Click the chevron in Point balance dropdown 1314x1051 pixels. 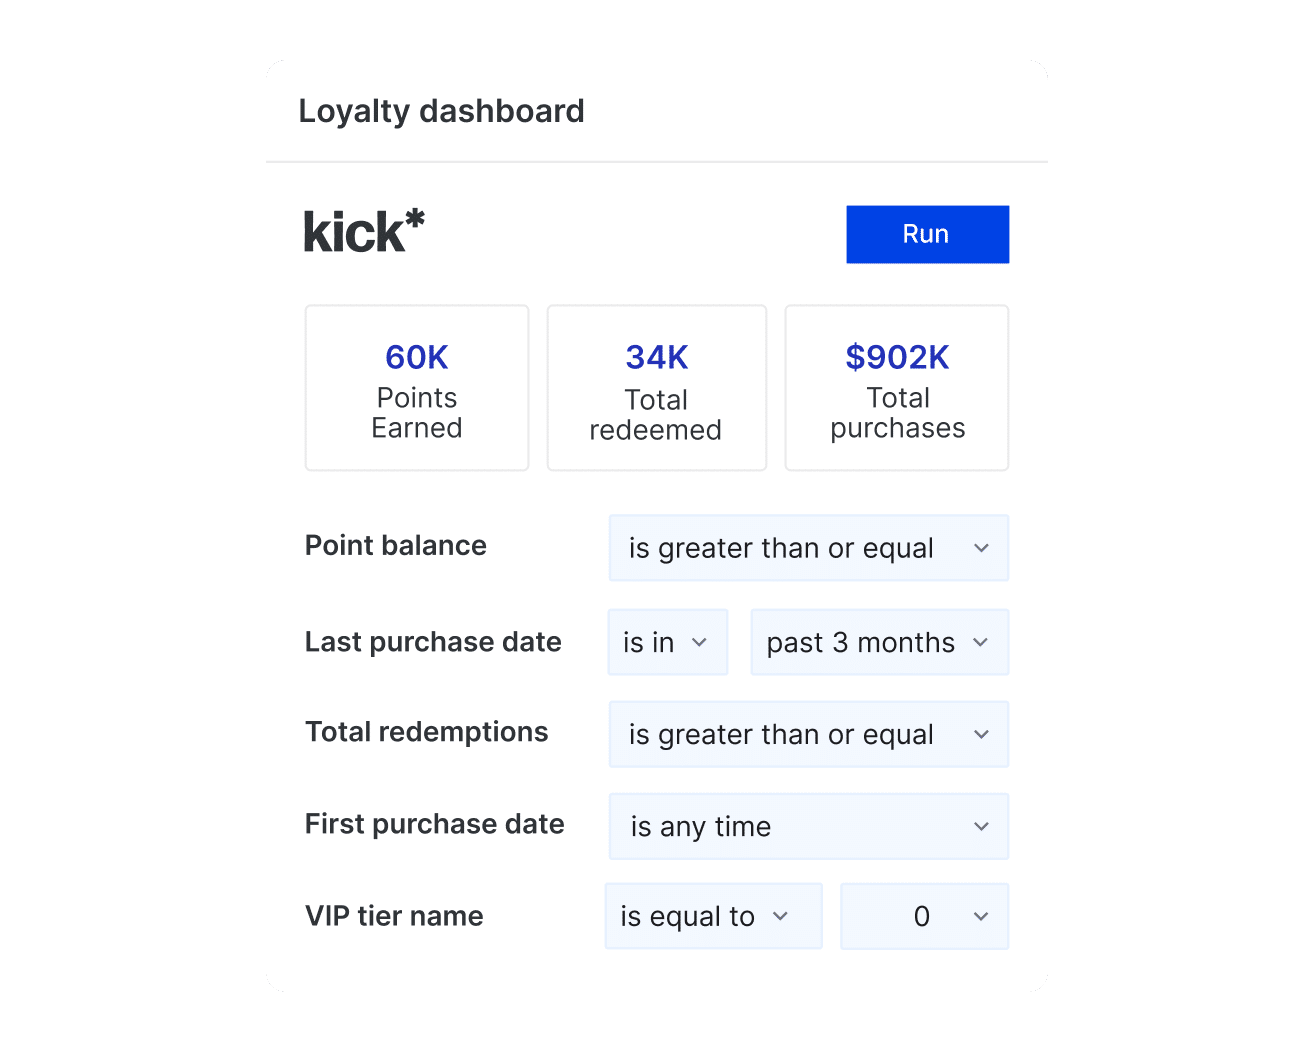981,548
